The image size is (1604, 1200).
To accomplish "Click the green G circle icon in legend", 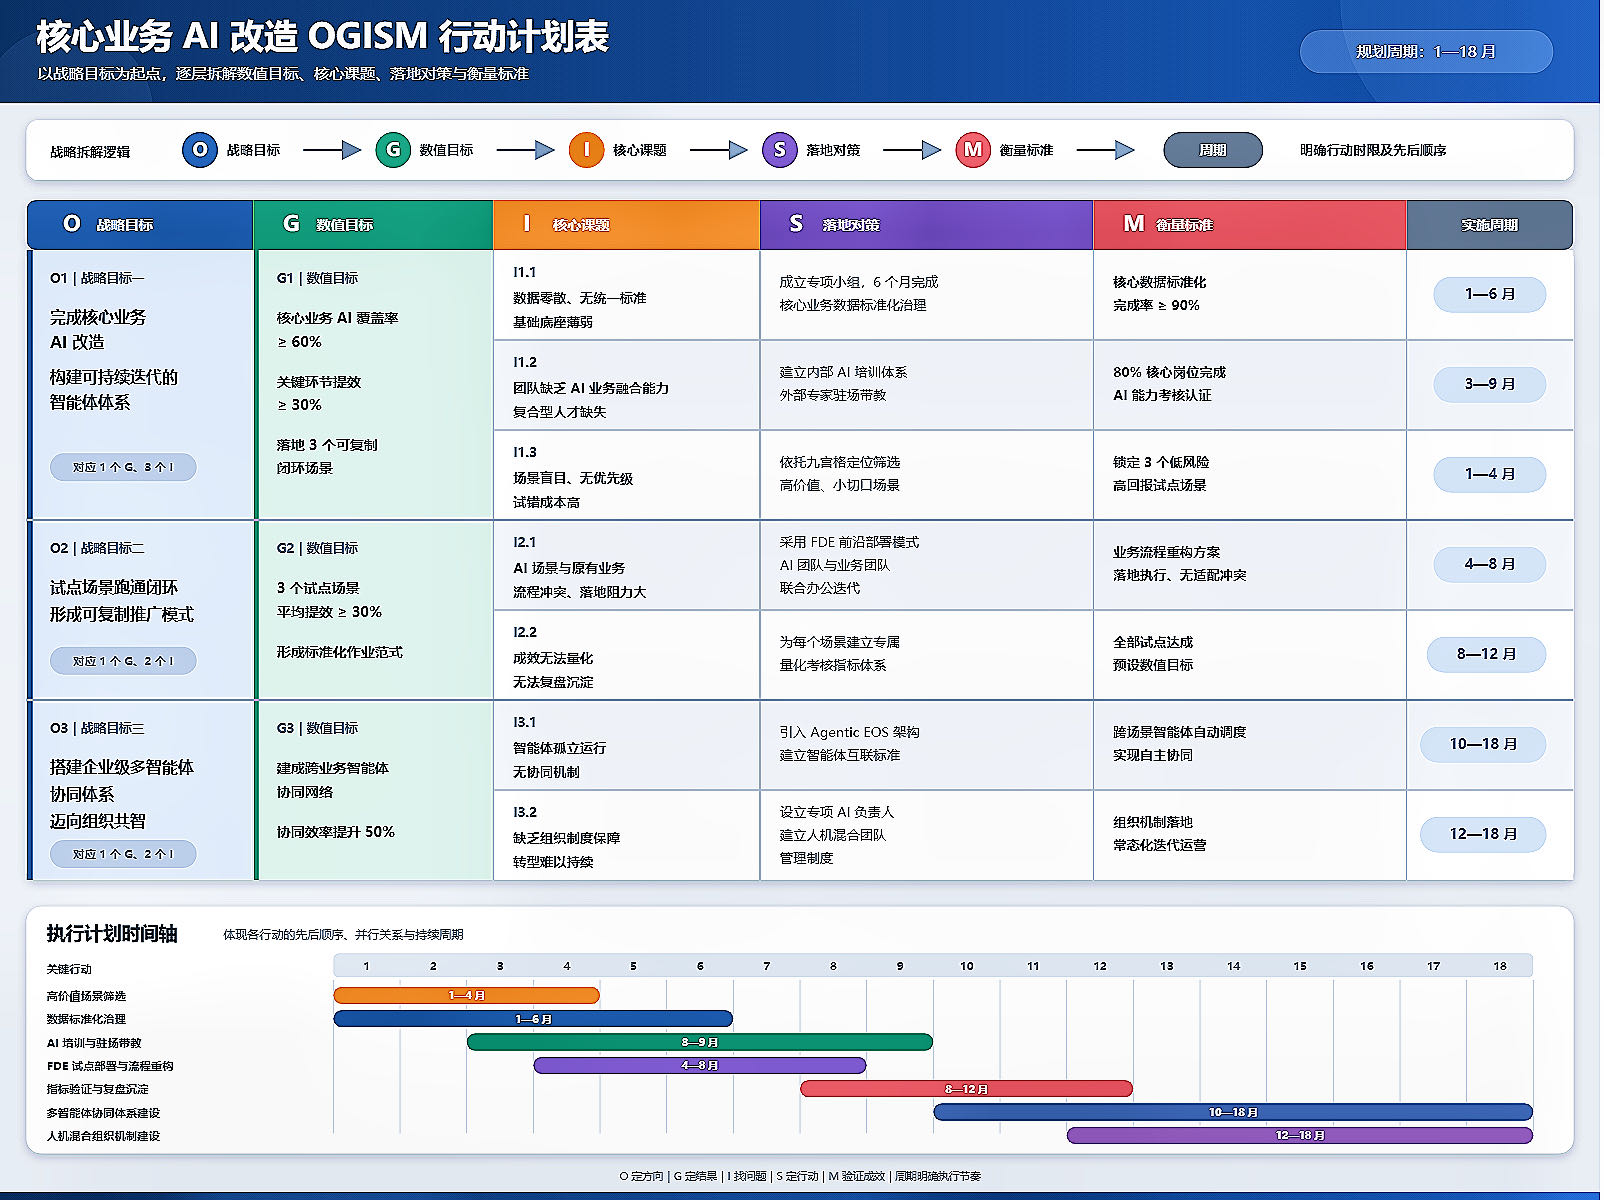I will 393,150.
